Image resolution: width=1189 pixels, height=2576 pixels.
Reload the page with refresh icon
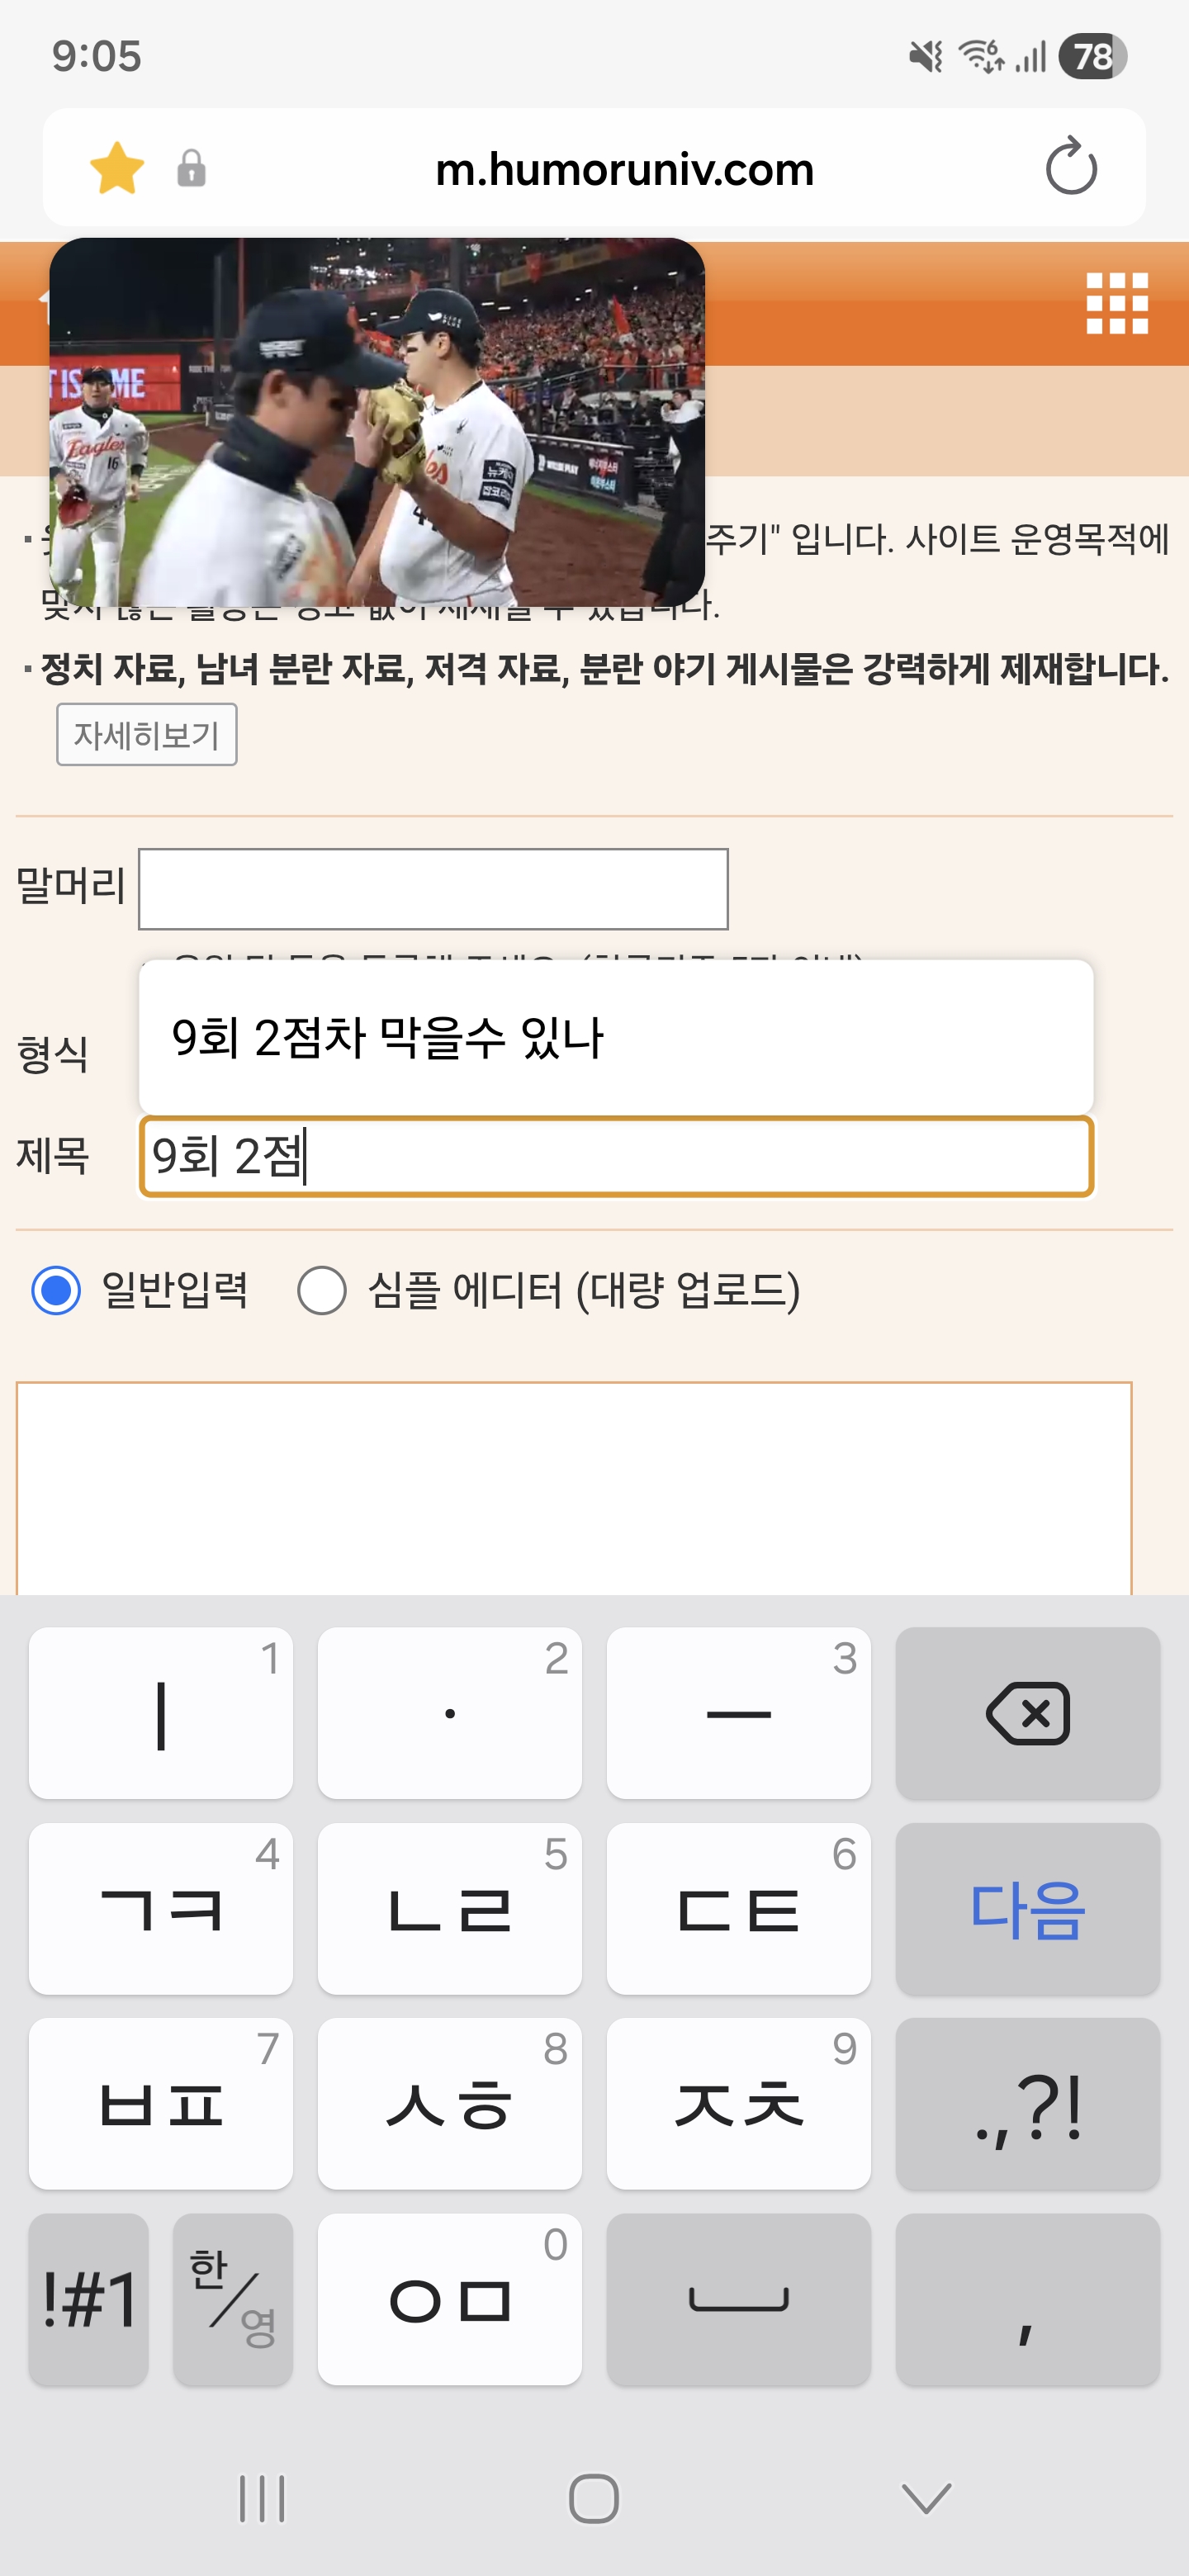pos(1070,168)
